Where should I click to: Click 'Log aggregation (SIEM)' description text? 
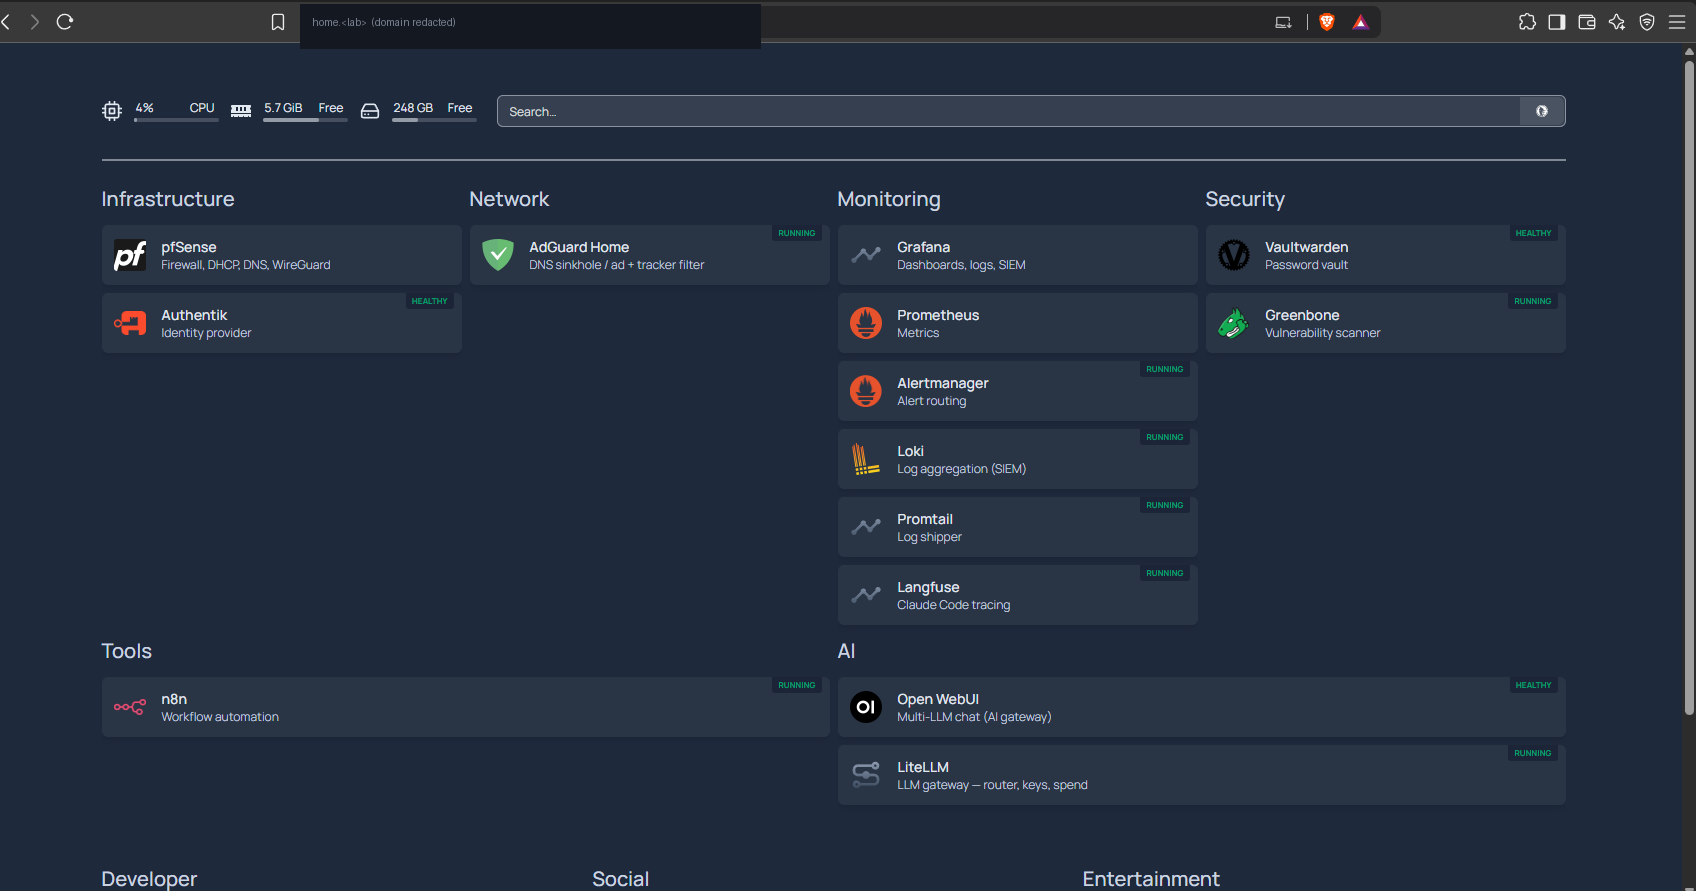[961, 469]
